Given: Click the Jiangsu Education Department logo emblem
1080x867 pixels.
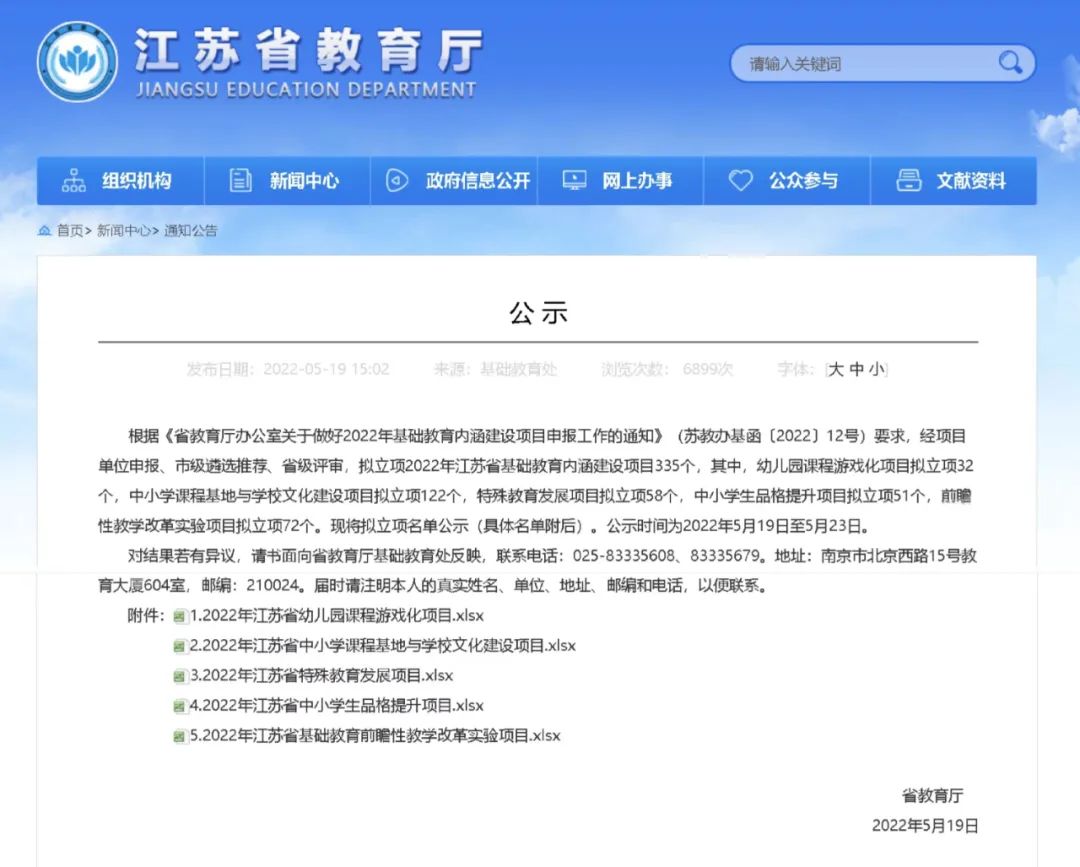Looking at the screenshot, I should [x=77, y=62].
